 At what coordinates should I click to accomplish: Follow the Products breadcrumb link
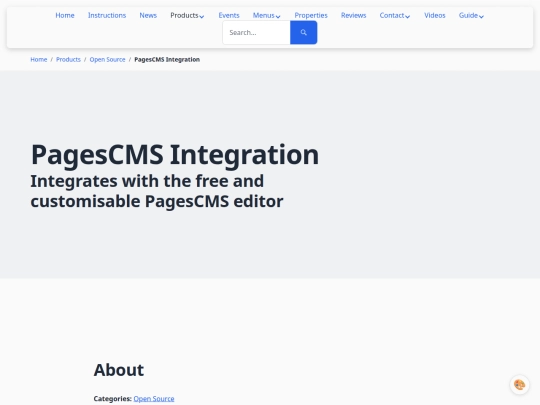[x=68, y=60]
